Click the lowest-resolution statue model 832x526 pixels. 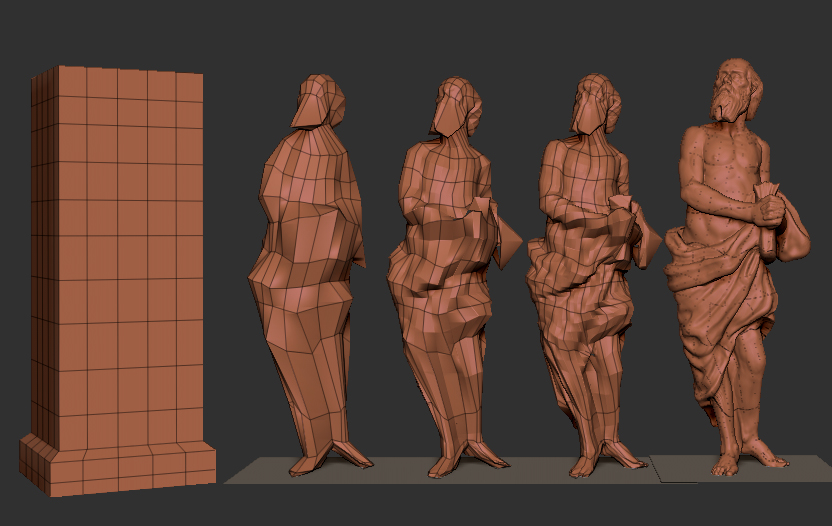coord(309,275)
